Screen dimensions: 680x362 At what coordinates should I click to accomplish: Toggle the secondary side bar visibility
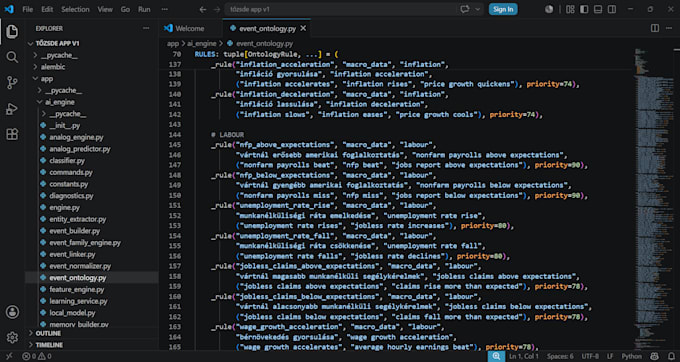611,9
